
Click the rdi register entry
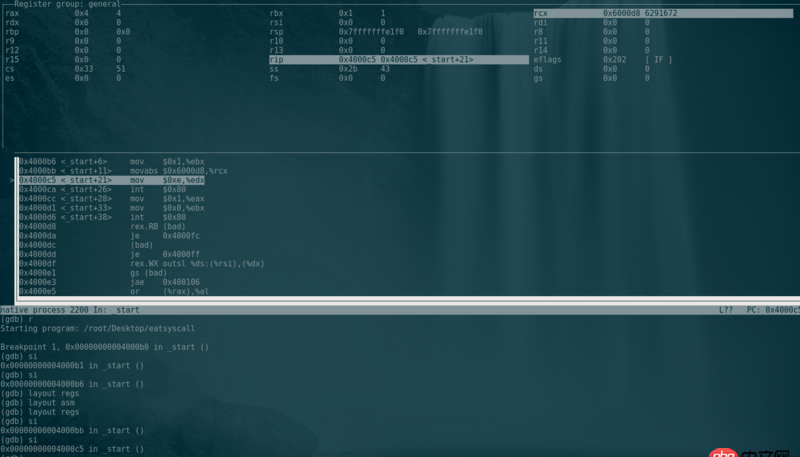click(x=592, y=22)
